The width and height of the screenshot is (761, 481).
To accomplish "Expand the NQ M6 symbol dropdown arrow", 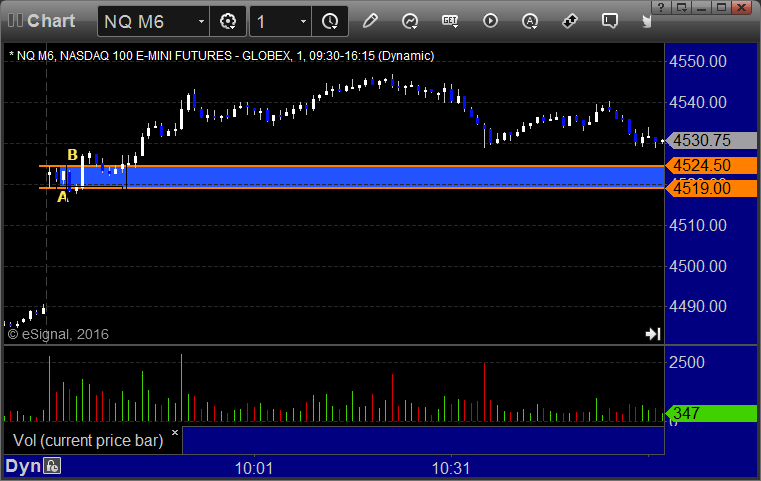I will (201, 21).
